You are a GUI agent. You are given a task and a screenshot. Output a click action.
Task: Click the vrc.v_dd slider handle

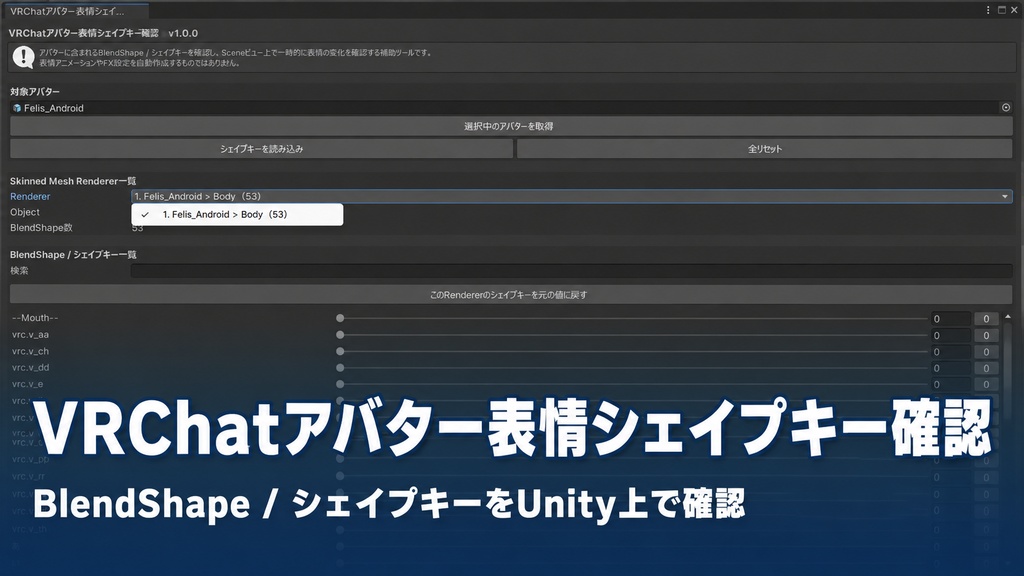(x=340, y=368)
